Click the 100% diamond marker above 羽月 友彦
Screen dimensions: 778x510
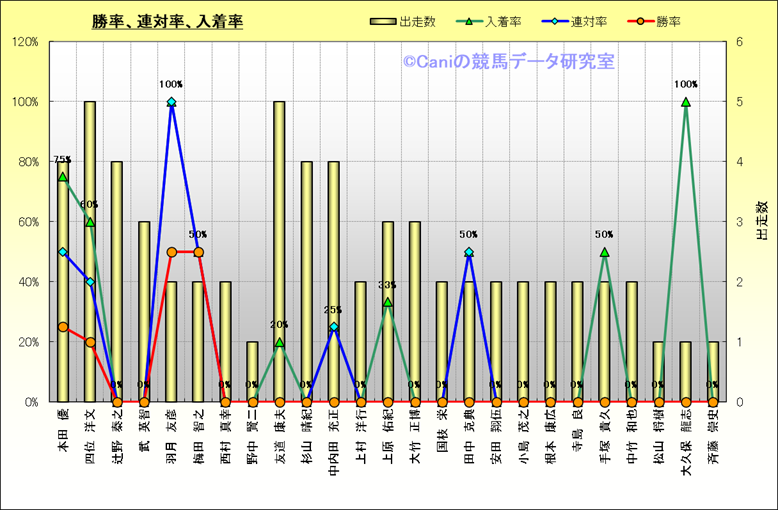point(171,102)
